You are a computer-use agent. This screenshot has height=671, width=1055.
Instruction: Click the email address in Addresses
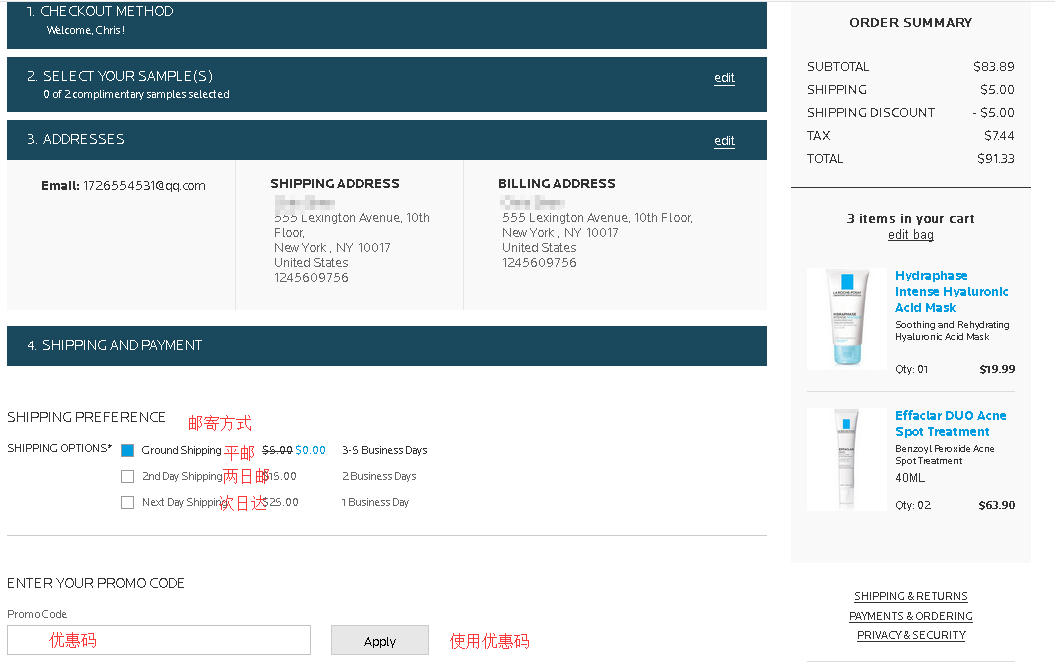coord(144,186)
